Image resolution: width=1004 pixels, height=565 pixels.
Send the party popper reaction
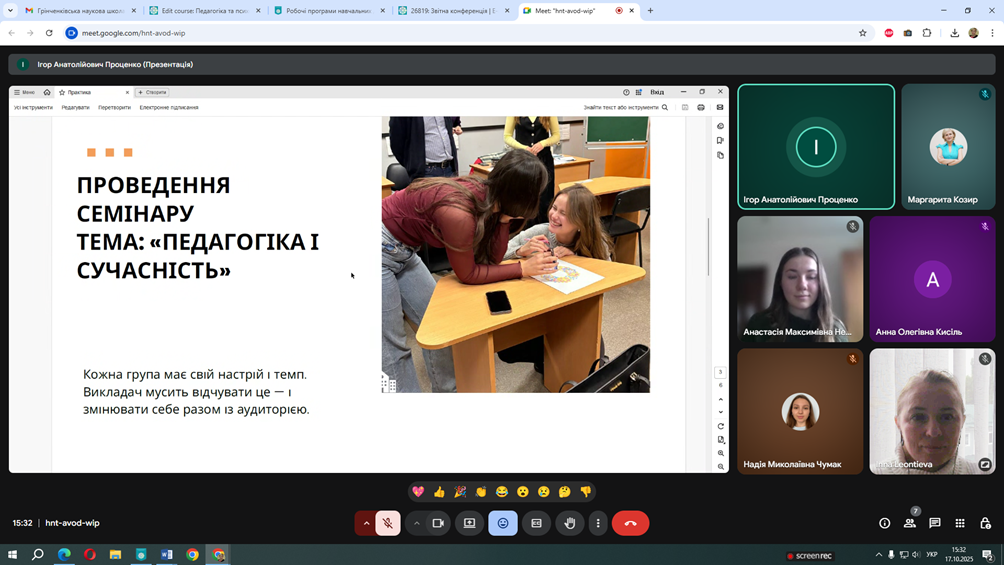pos(460,492)
